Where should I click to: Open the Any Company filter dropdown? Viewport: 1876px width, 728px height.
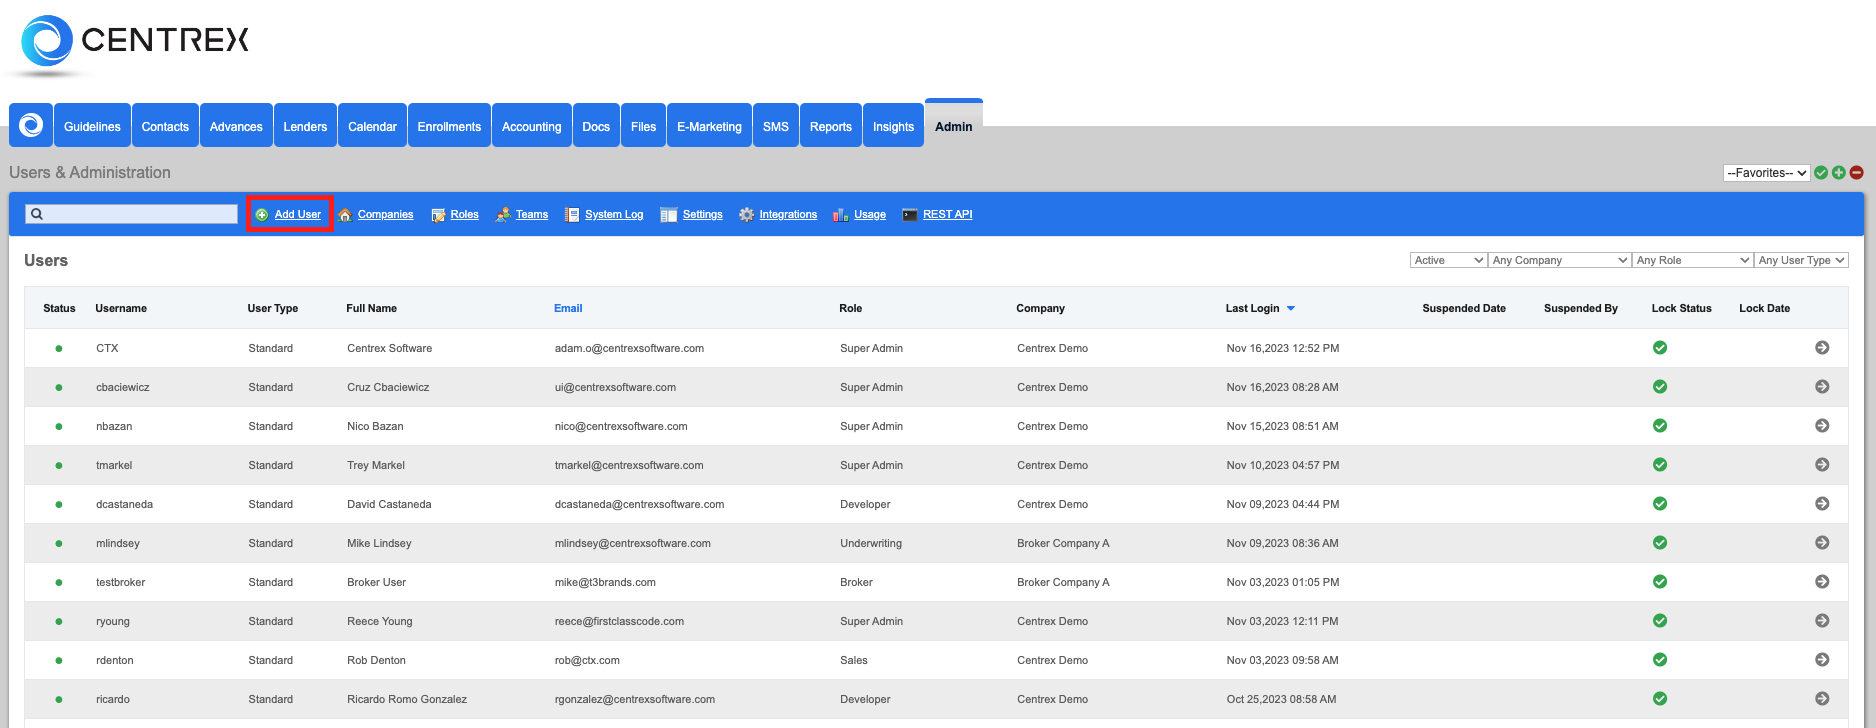point(1559,260)
